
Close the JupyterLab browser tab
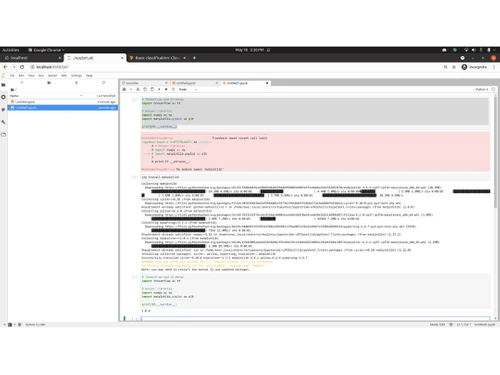point(122,58)
